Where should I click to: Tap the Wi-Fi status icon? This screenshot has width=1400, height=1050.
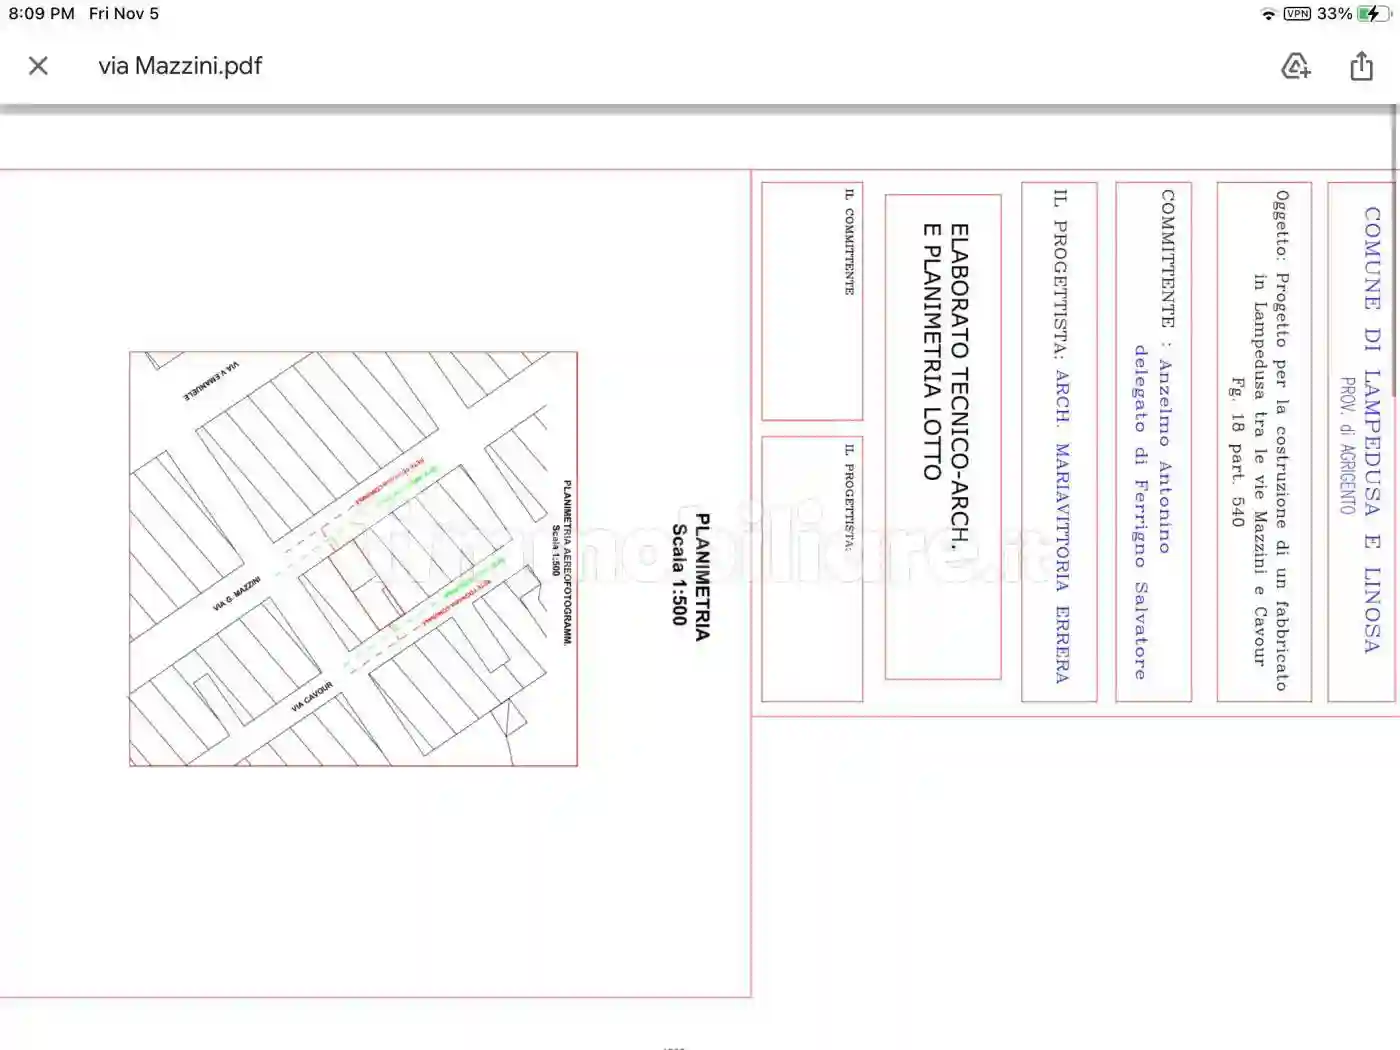(x=1268, y=14)
